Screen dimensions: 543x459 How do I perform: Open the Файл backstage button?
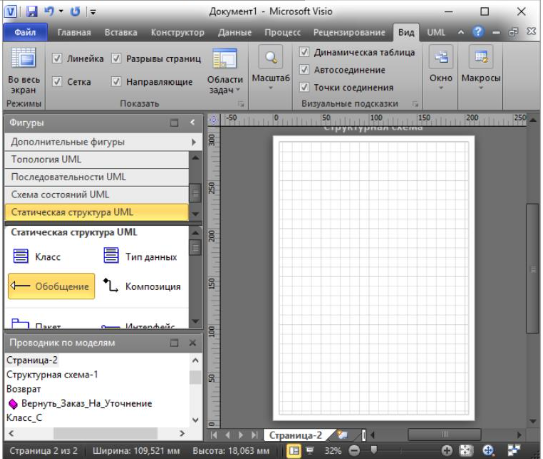(x=25, y=33)
